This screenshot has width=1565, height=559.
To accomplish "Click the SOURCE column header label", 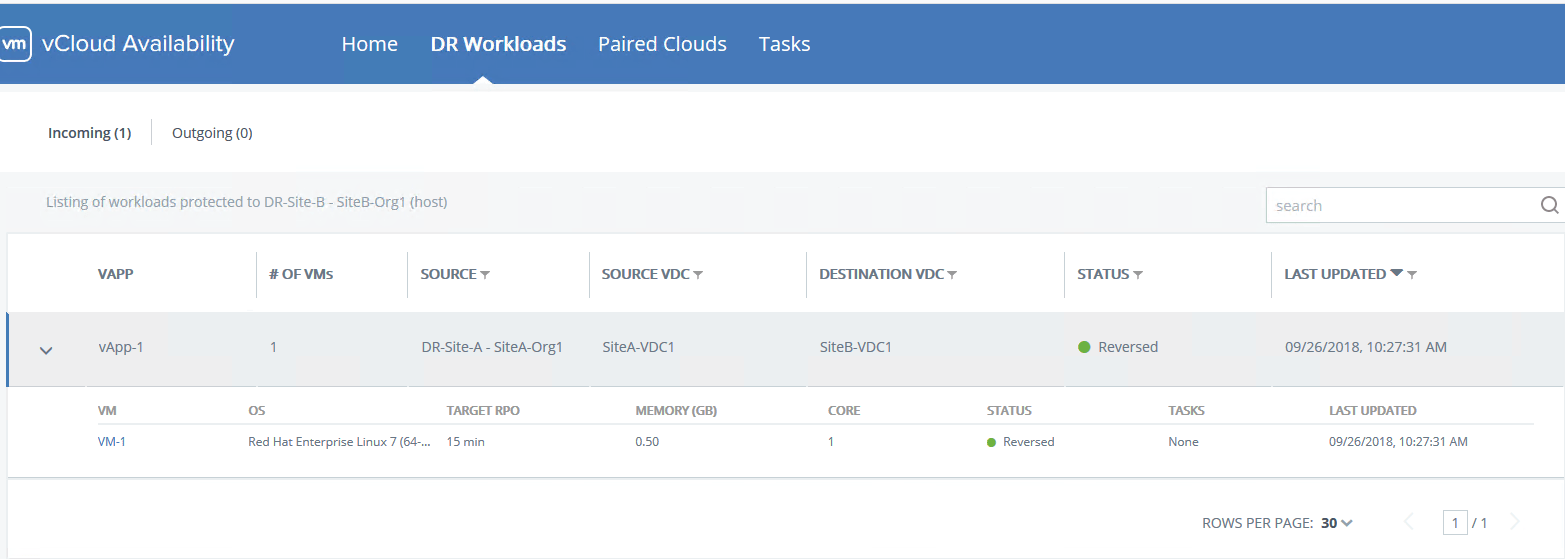I will click(448, 274).
